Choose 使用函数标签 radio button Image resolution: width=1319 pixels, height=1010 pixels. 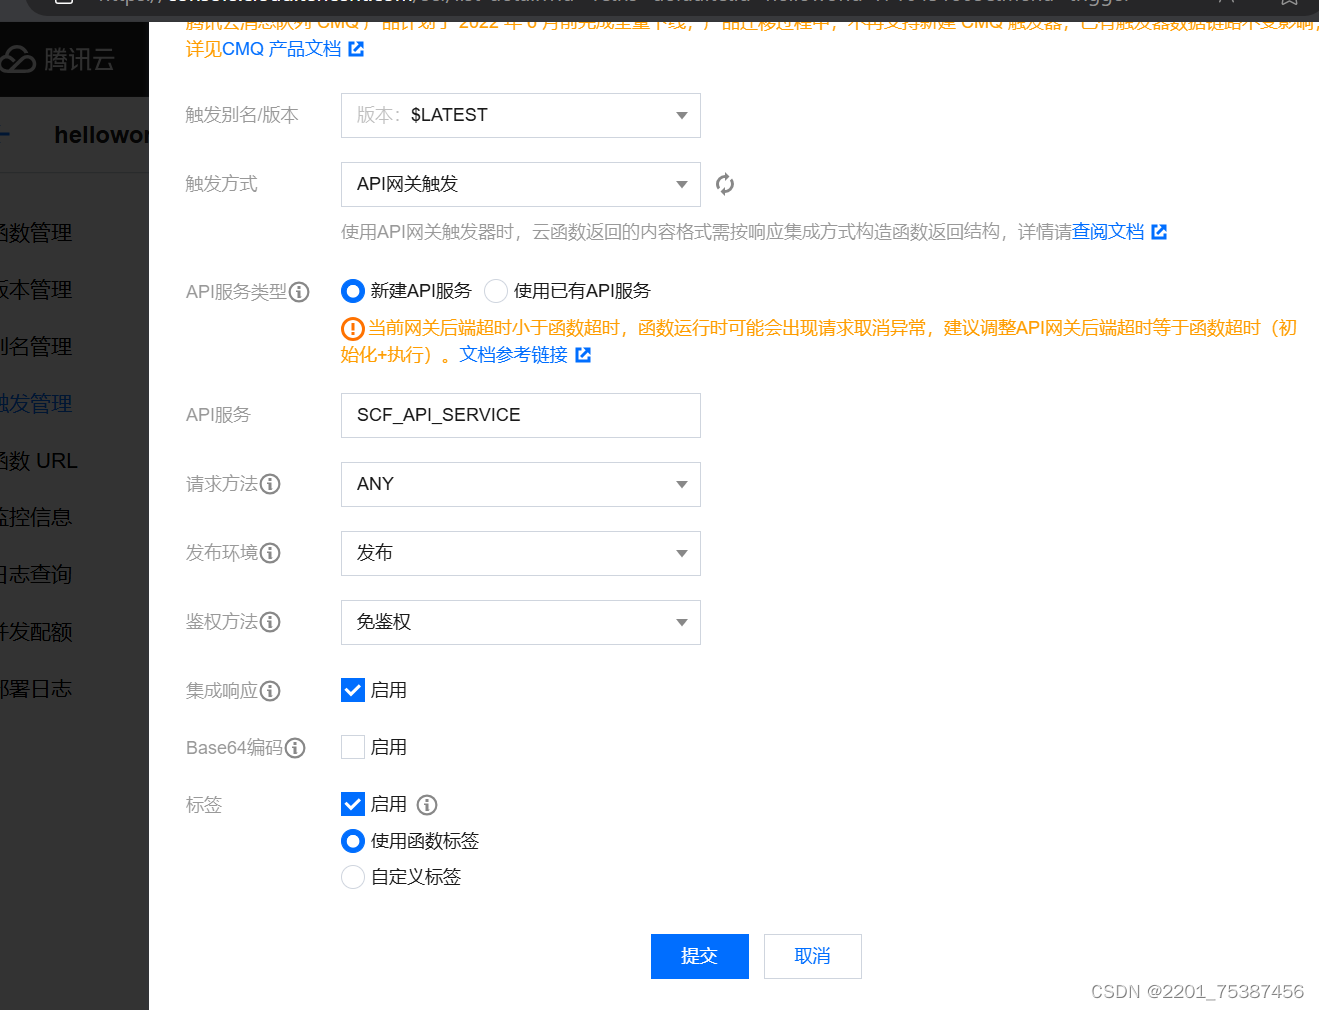[x=353, y=841]
